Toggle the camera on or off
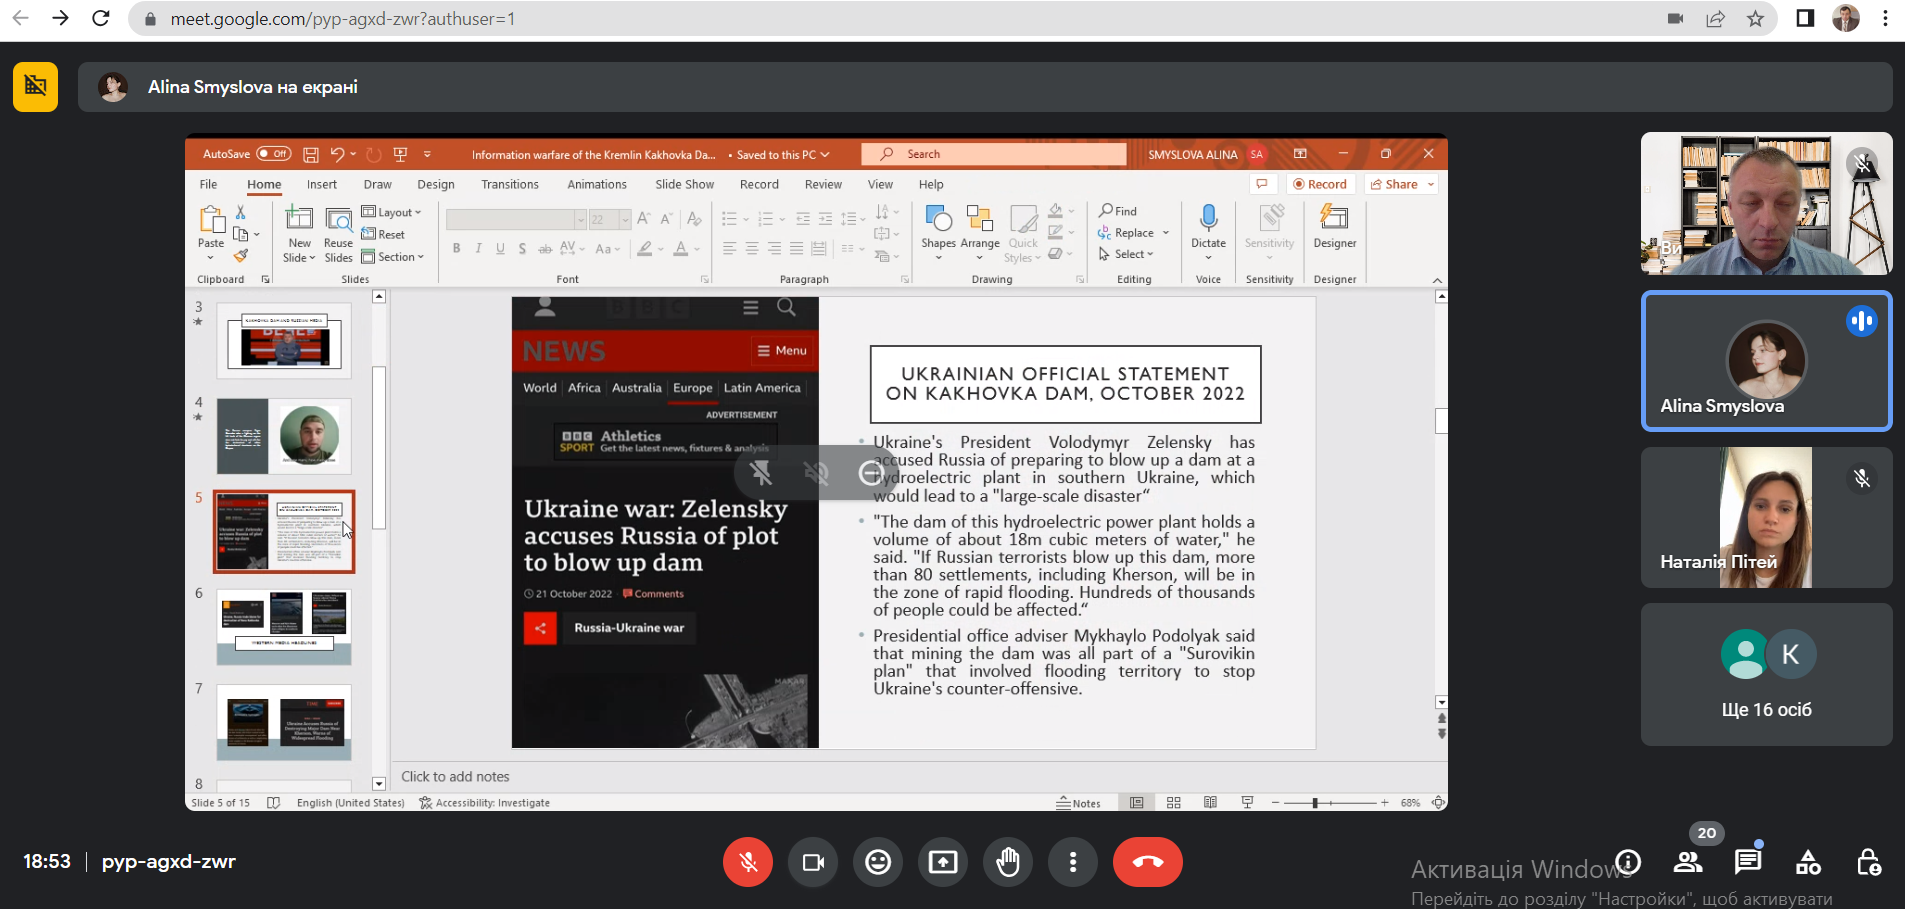The image size is (1905, 909). 813,862
